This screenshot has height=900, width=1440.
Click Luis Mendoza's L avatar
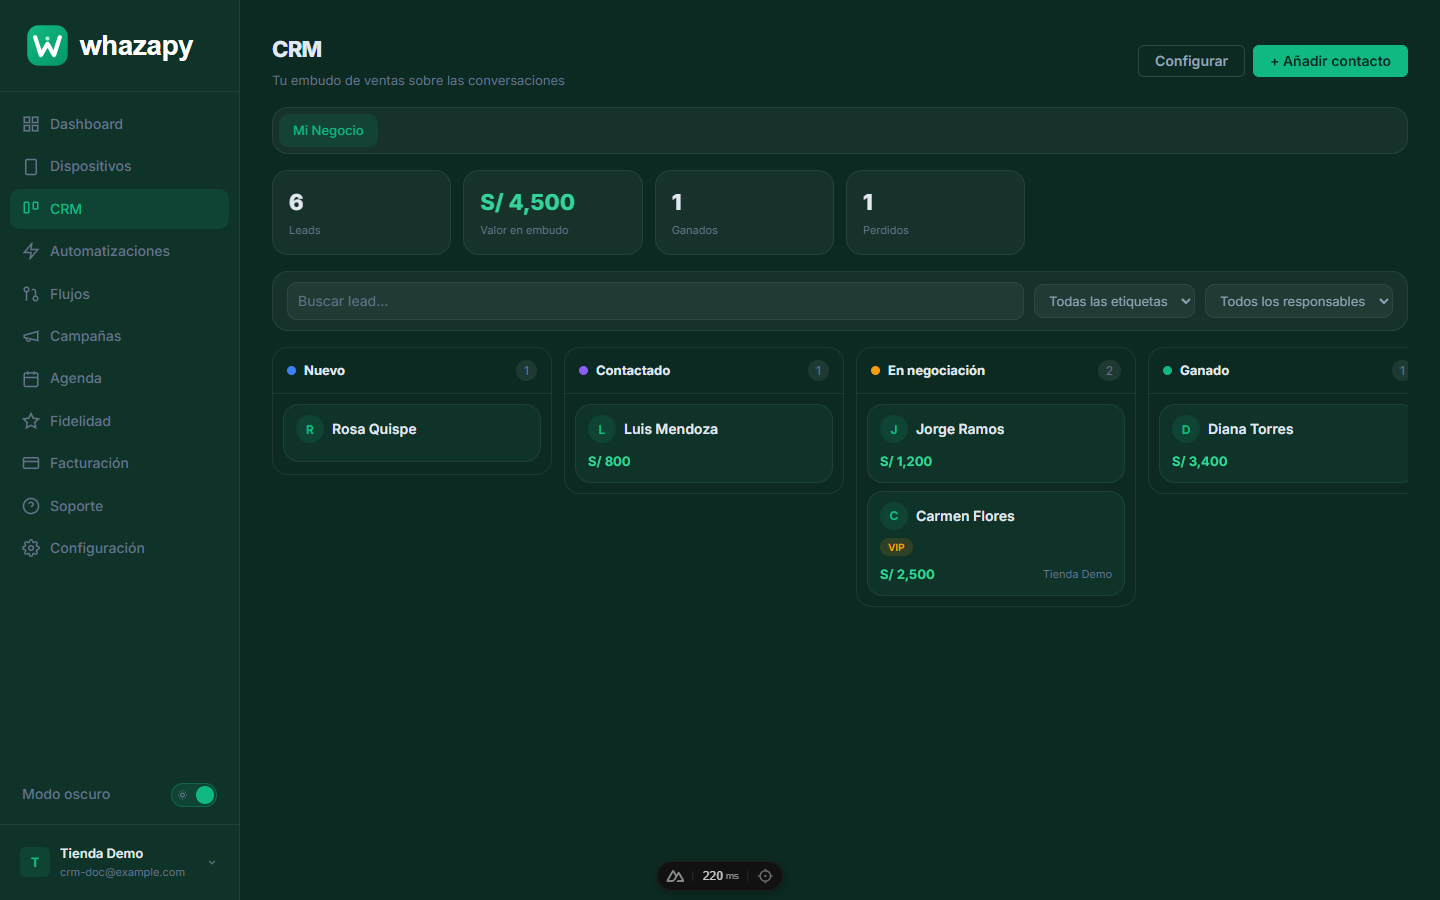(602, 429)
